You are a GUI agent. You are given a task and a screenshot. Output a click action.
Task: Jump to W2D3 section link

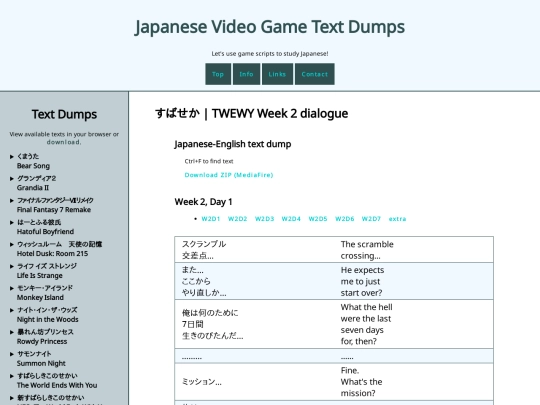(x=264, y=219)
